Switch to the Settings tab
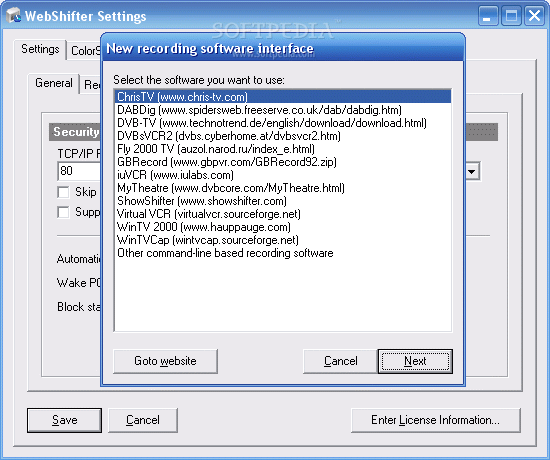The image size is (550, 460). (40, 49)
